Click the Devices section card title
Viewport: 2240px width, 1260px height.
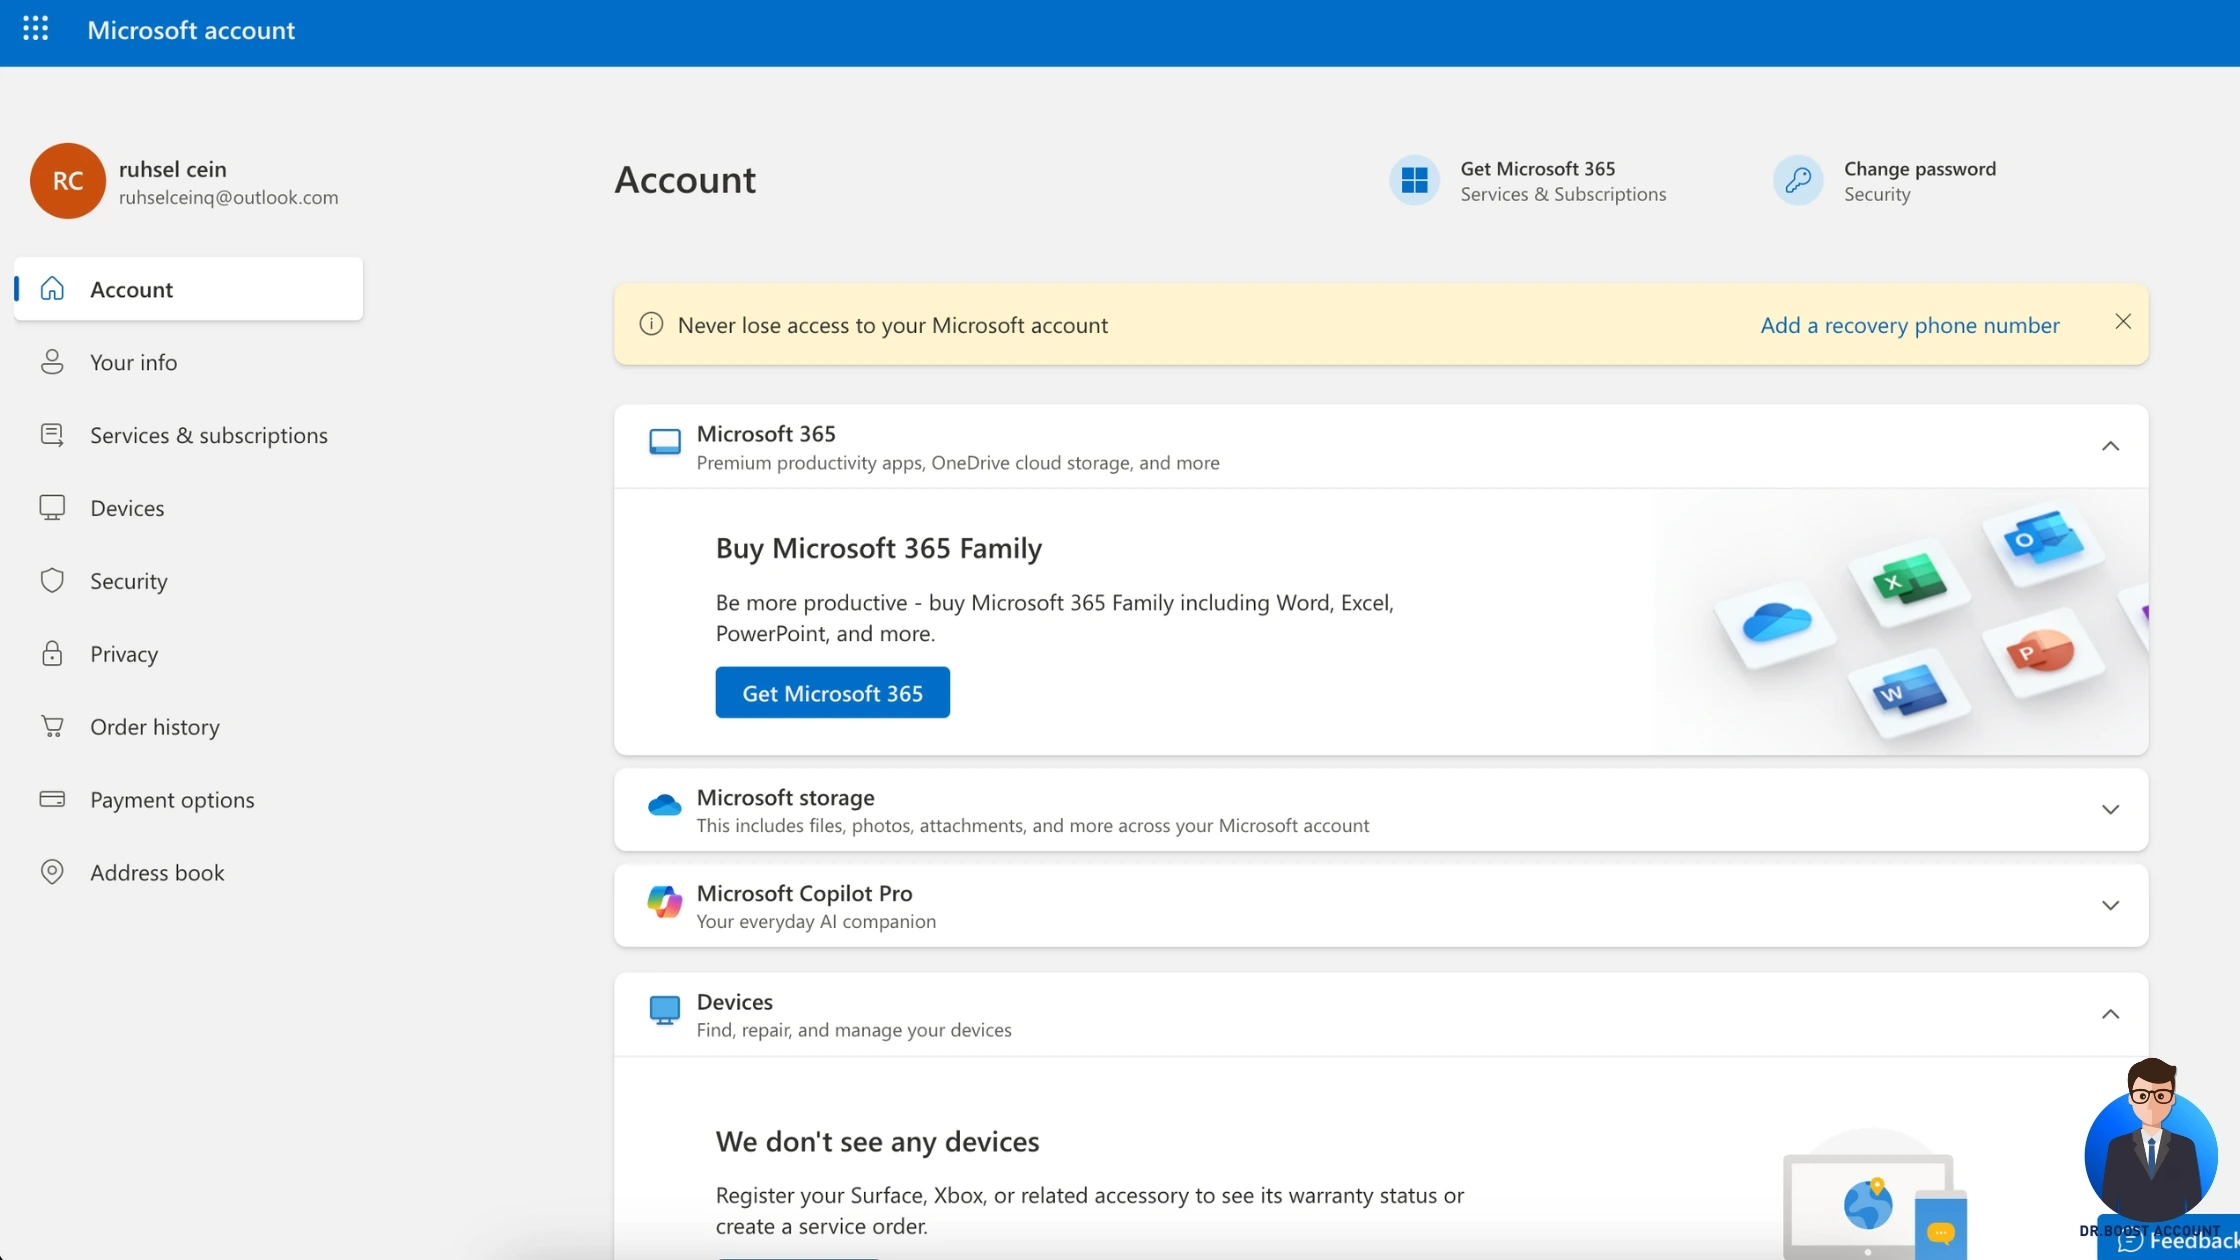(x=734, y=1002)
